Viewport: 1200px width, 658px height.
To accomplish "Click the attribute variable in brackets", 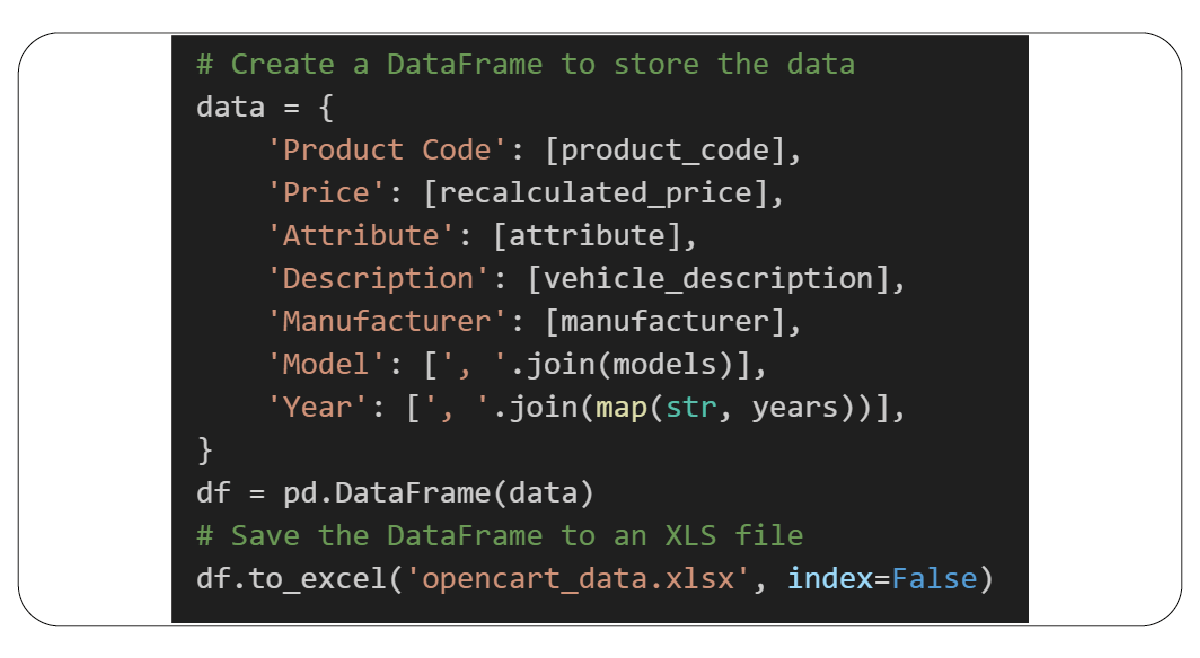I will (x=588, y=236).
